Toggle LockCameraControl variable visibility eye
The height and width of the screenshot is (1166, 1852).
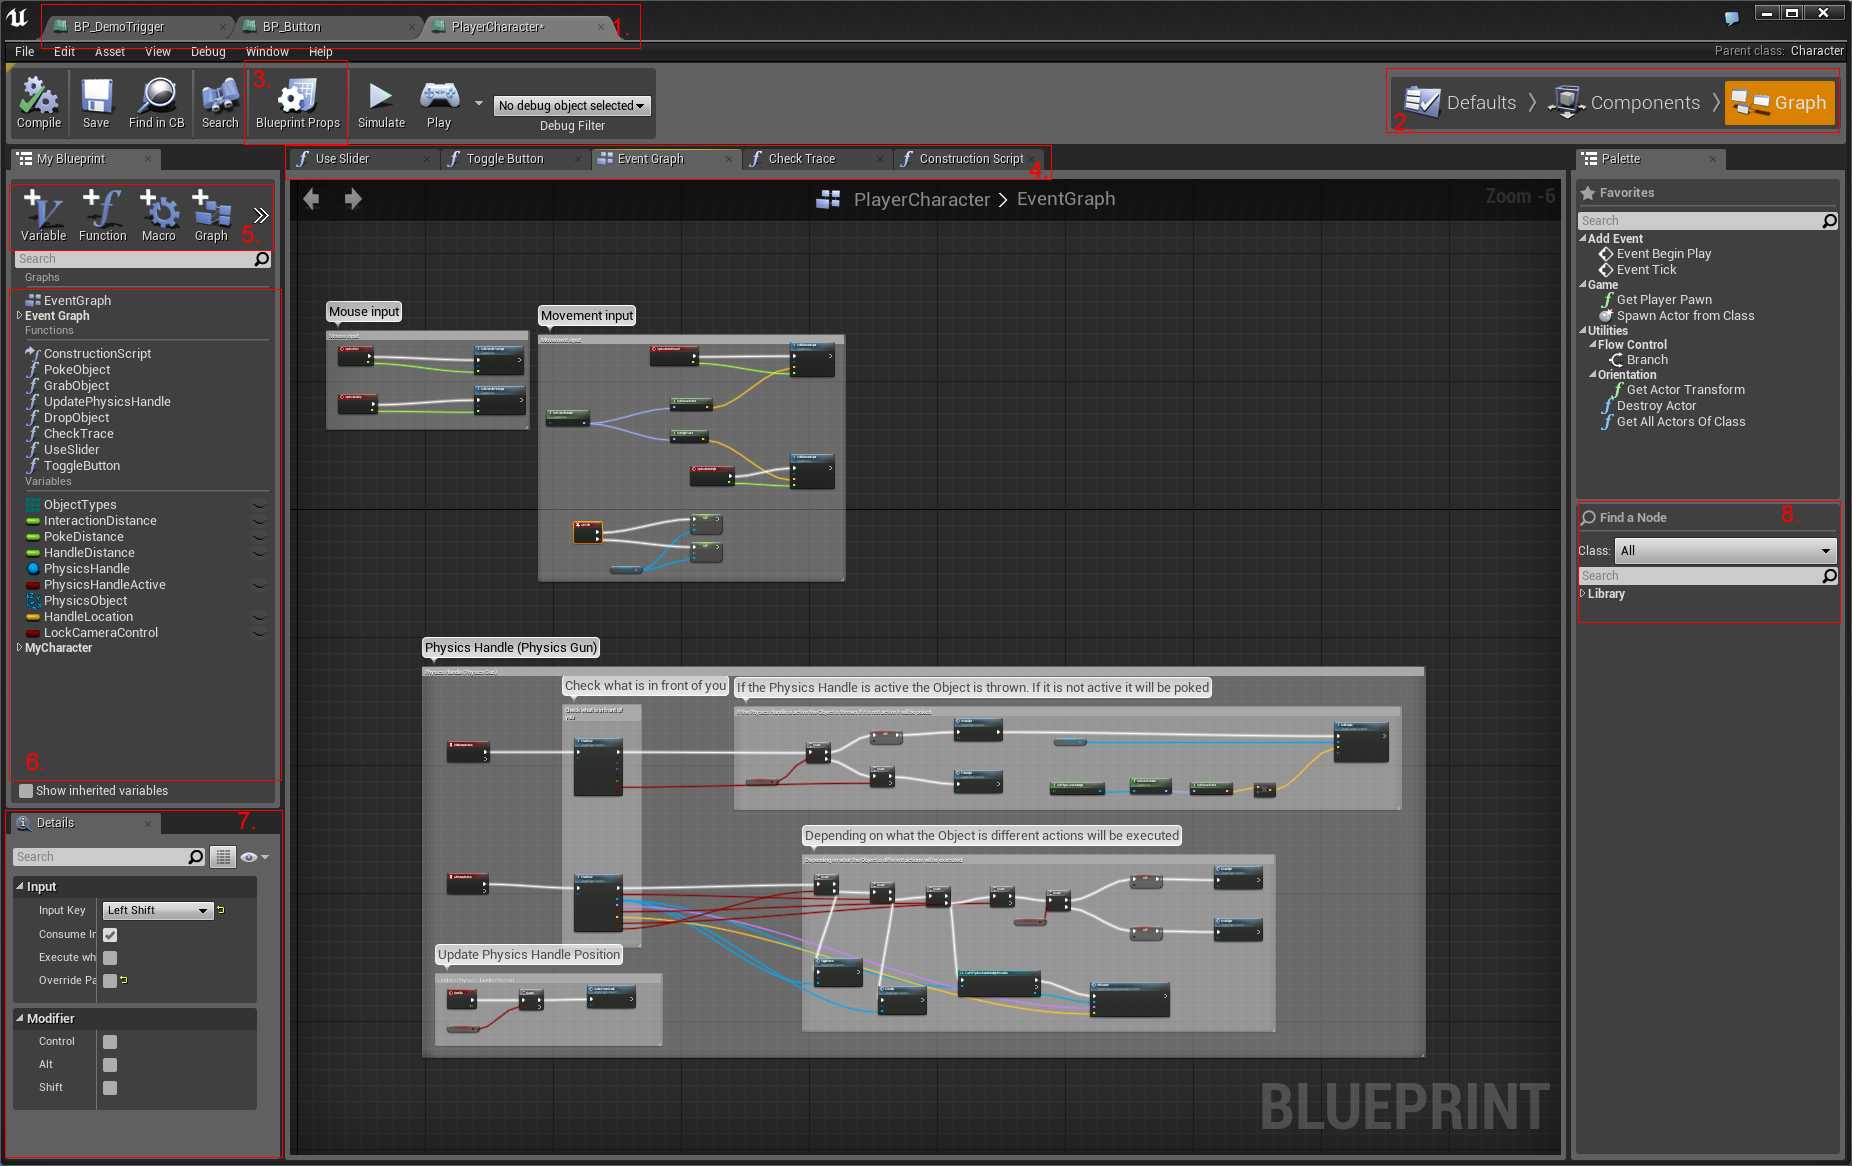click(259, 633)
